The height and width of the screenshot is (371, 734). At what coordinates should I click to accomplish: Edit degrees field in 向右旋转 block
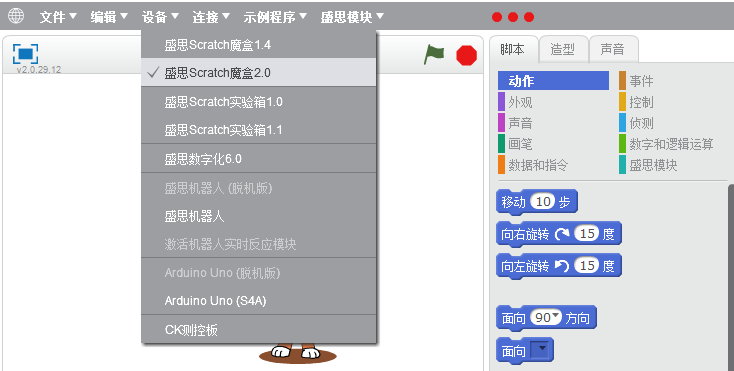pyautogui.click(x=587, y=233)
